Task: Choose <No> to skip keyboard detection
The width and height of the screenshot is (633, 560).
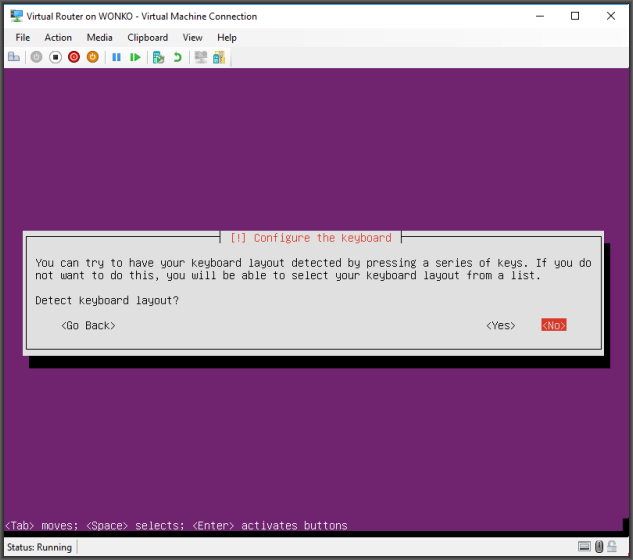Action: [x=554, y=325]
